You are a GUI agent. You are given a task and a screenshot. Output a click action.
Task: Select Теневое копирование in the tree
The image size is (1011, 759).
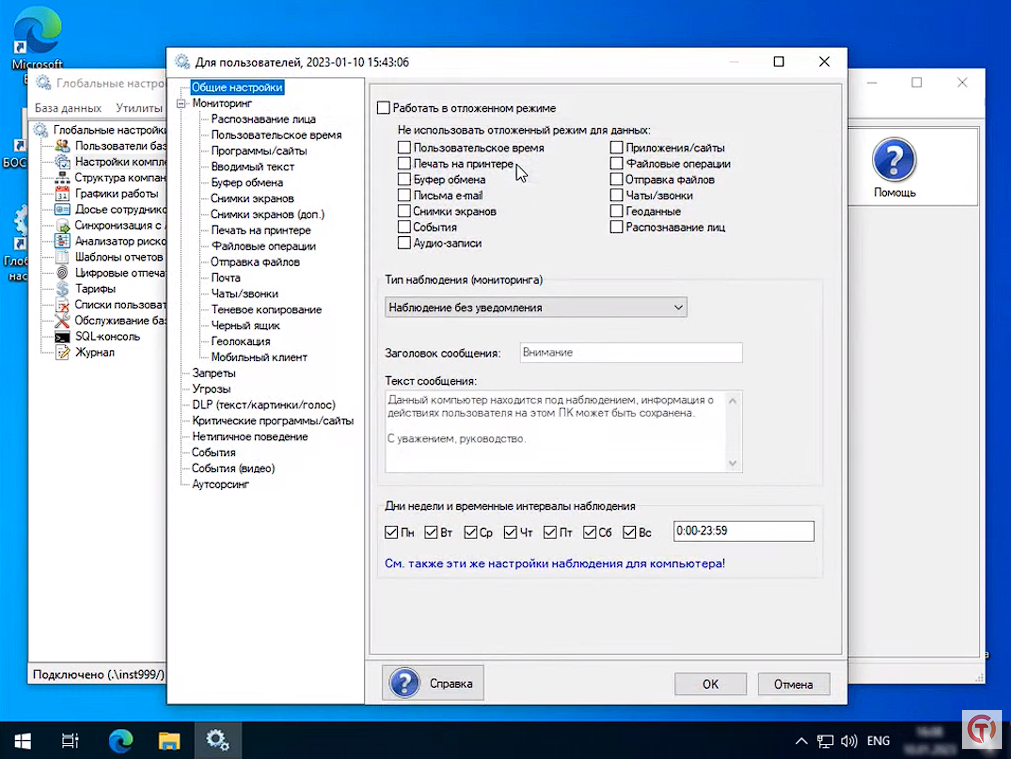tap(266, 310)
